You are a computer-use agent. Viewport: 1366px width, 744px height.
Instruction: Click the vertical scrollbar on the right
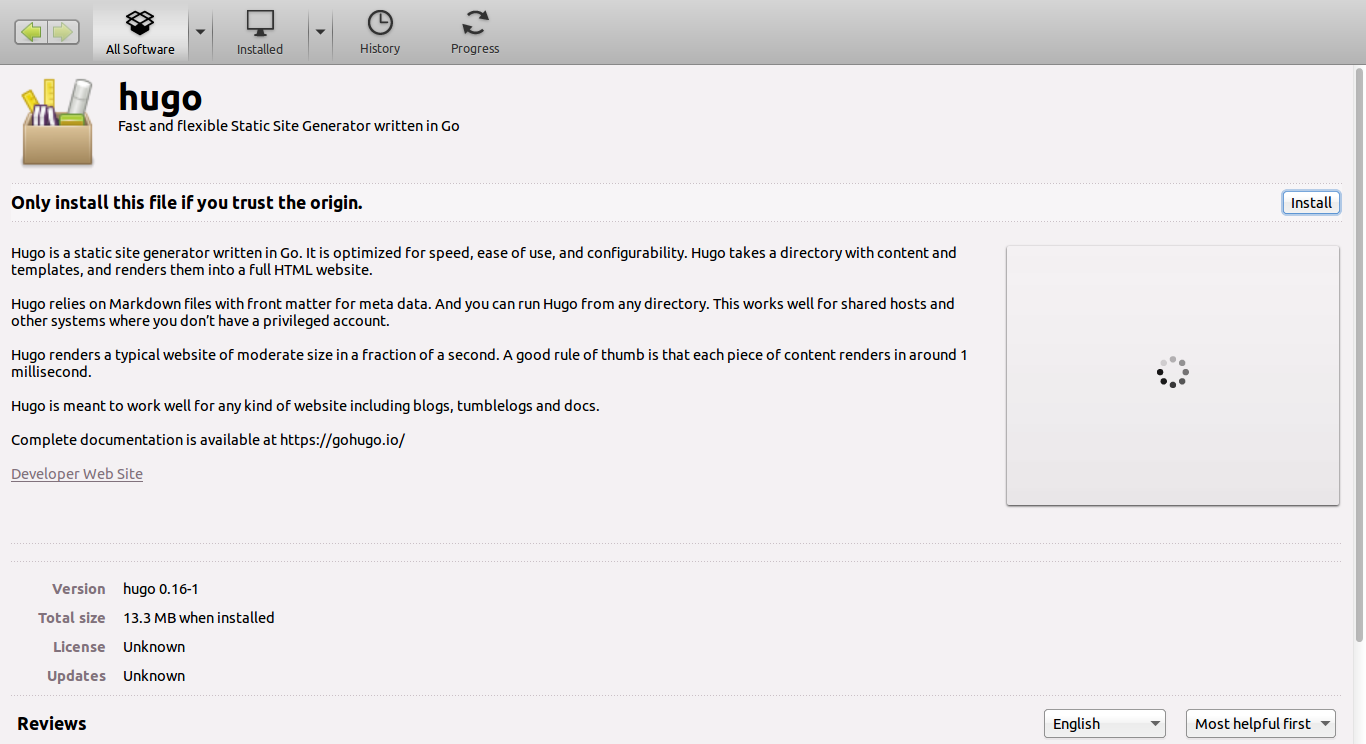(x=1359, y=355)
